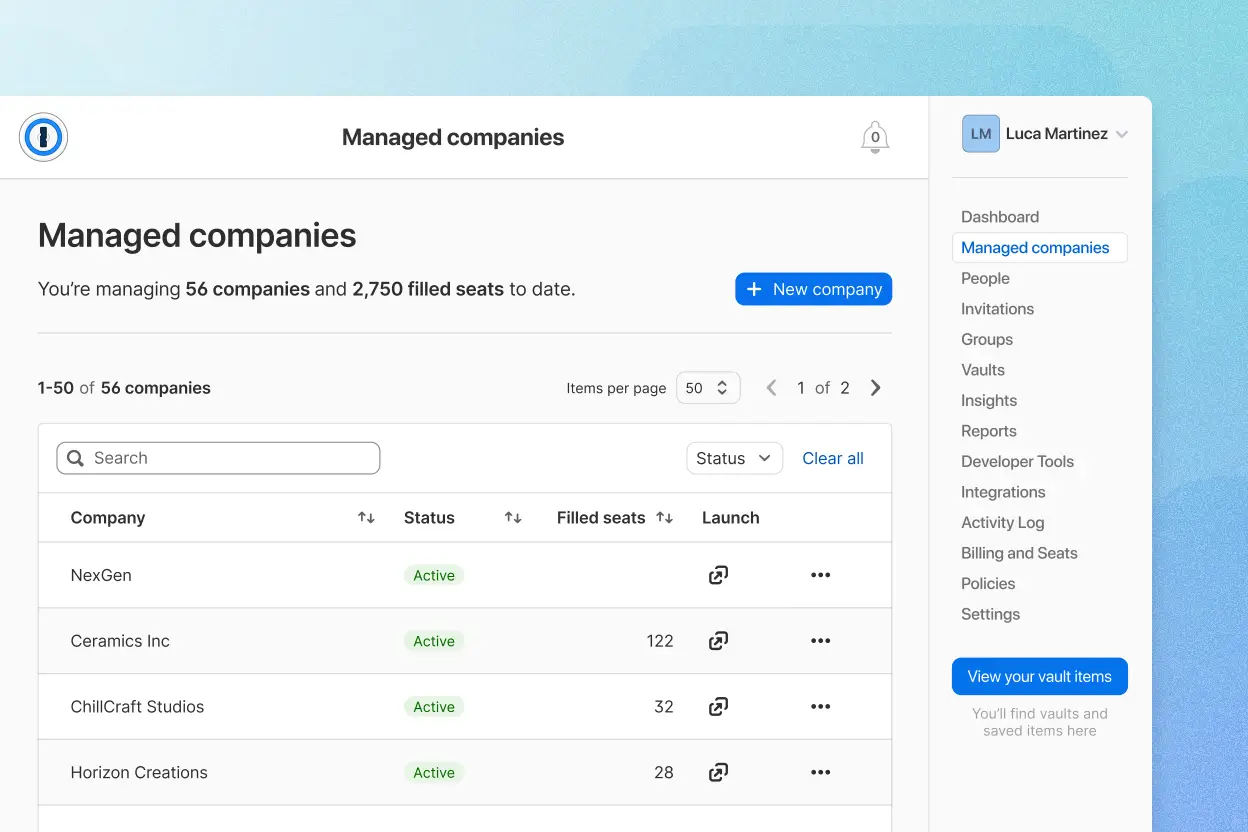Viewport: 1248px width, 832px height.
Task: Open People in the sidebar
Action: 985,278
